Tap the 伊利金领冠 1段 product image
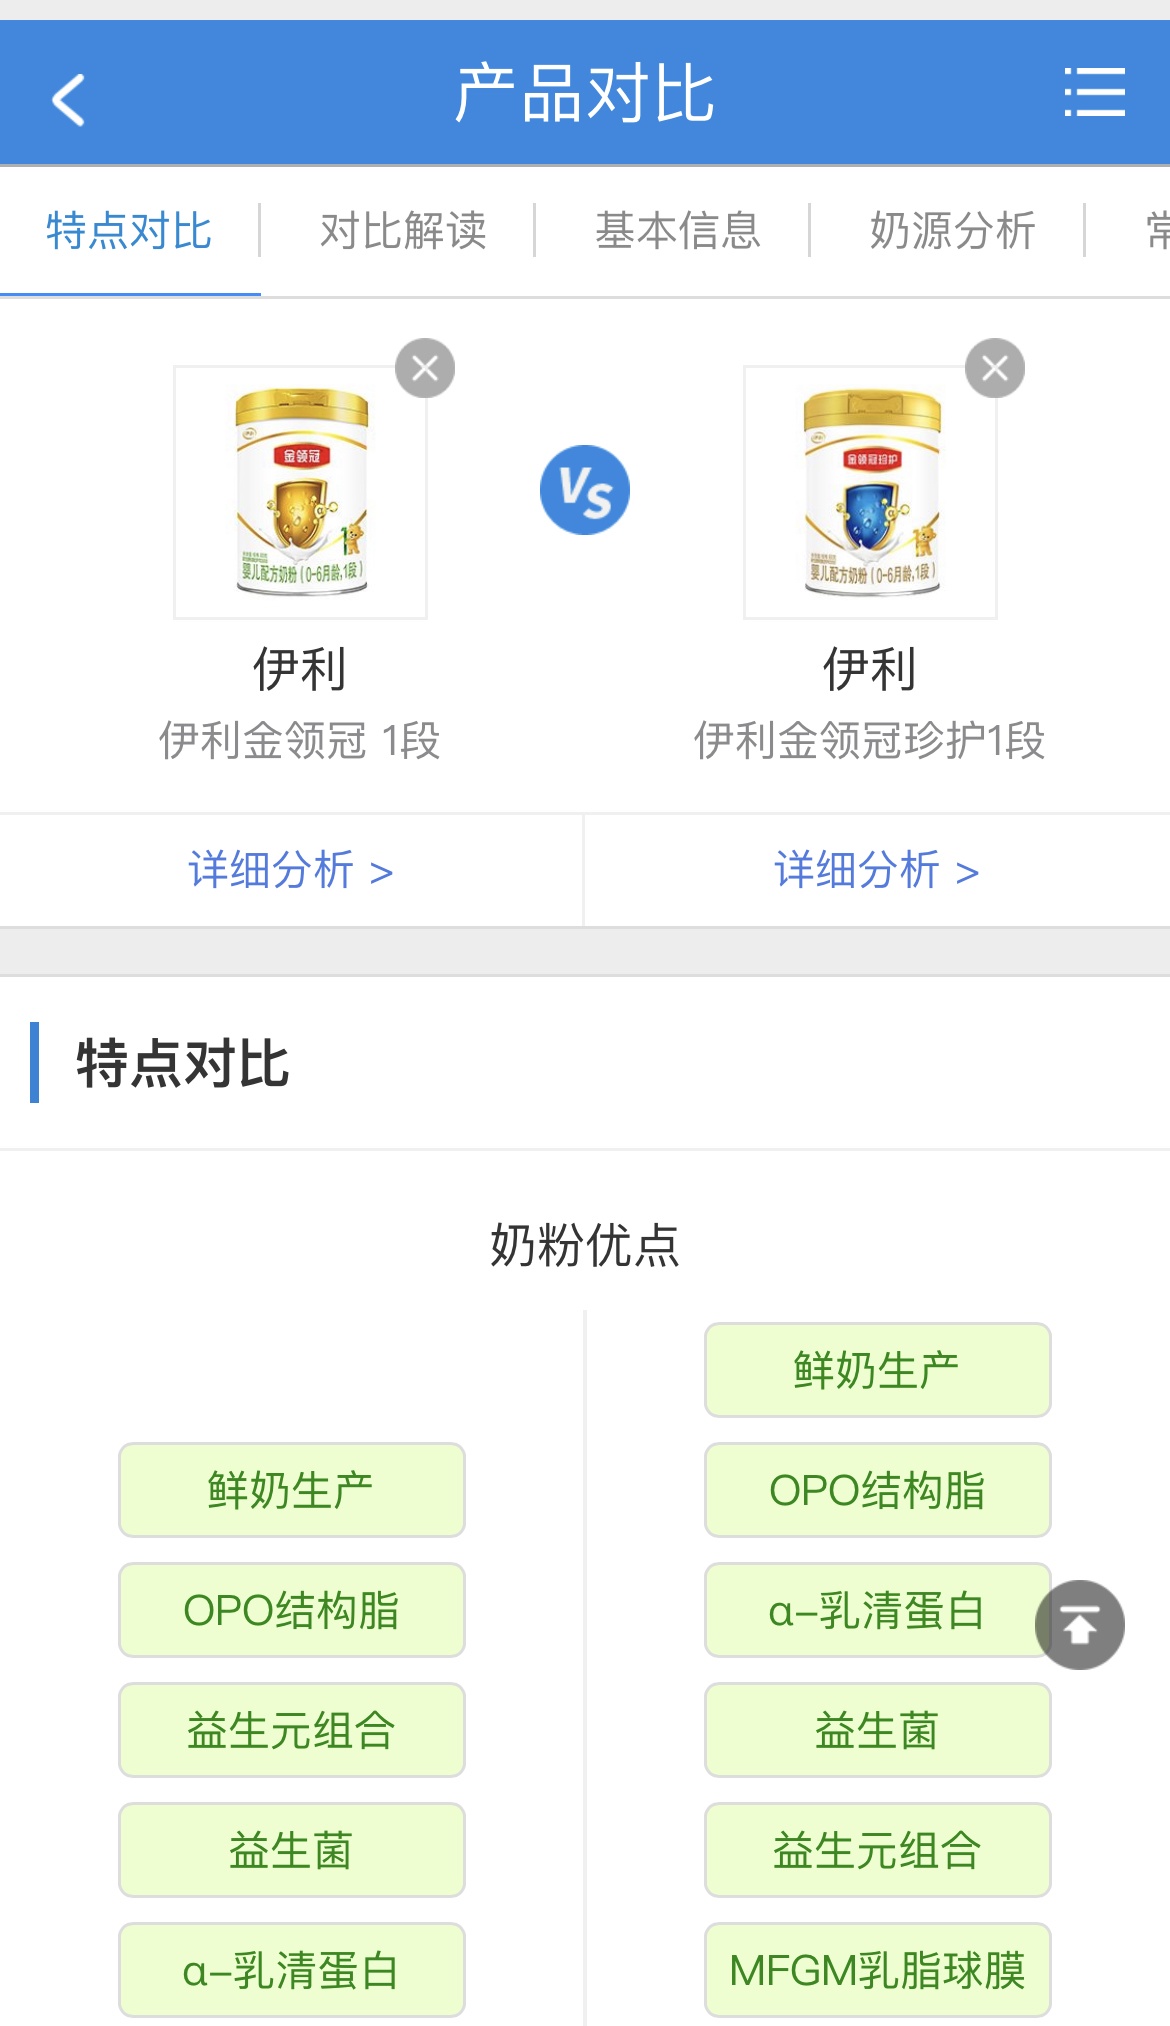The image size is (1170, 2026). 301,492
